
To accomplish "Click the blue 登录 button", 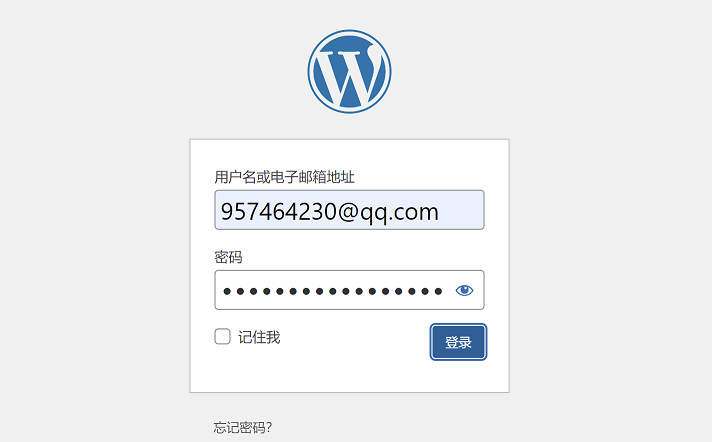I will (458, 342).
